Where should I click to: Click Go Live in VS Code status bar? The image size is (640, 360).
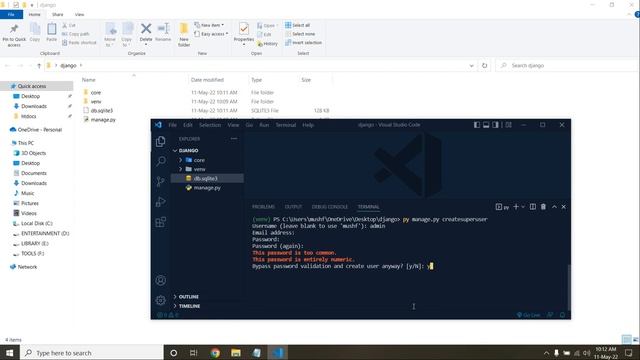click(x=529, y=315)
